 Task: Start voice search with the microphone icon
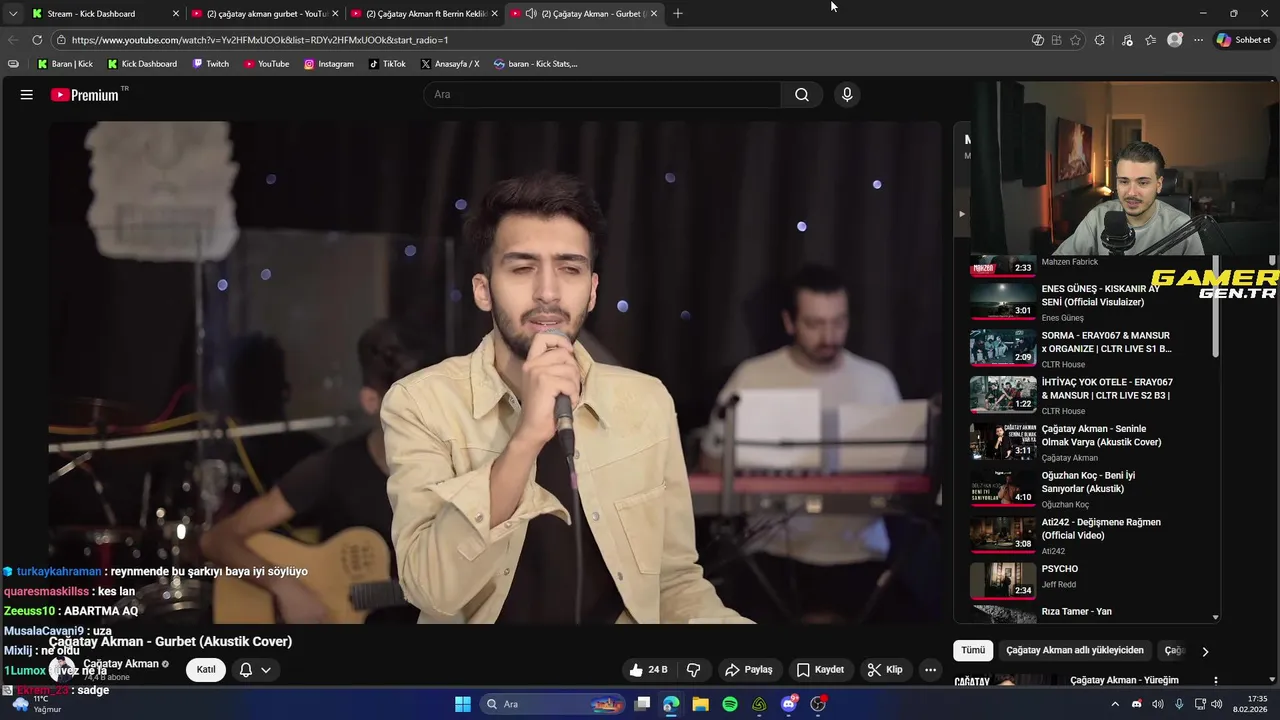847,95
